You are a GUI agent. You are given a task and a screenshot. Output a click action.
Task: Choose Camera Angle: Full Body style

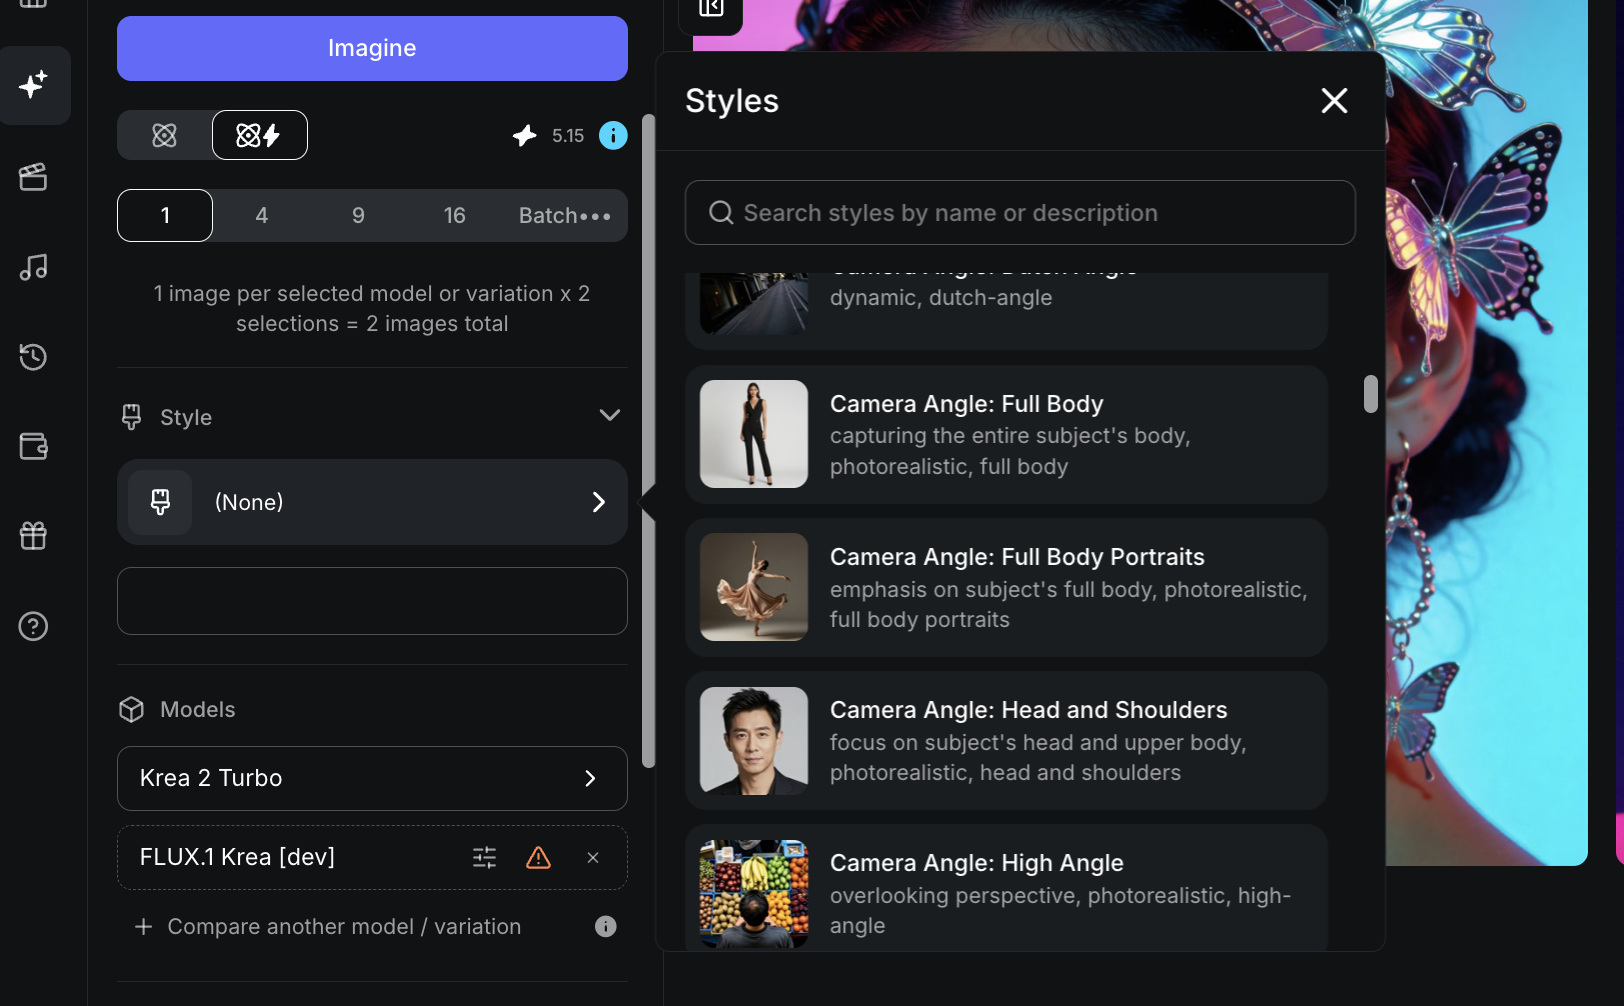[x=1006, y=434]
